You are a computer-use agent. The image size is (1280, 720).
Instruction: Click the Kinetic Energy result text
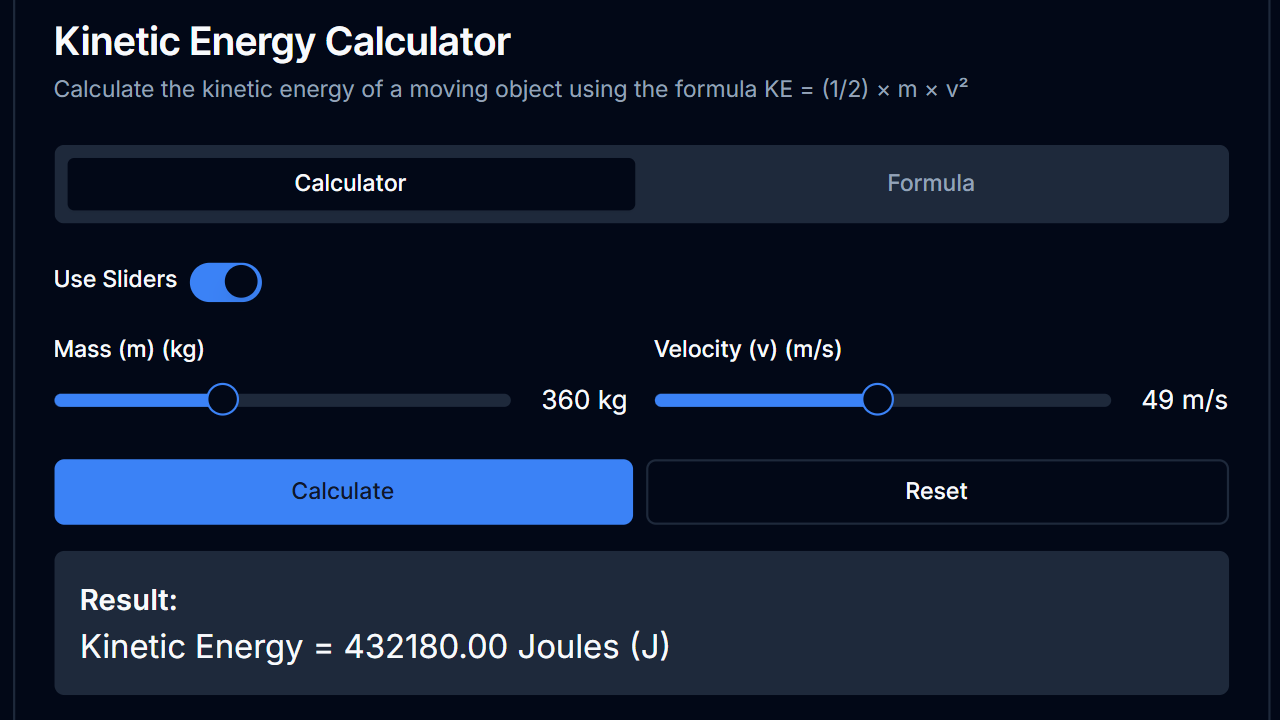click(375, 646)
